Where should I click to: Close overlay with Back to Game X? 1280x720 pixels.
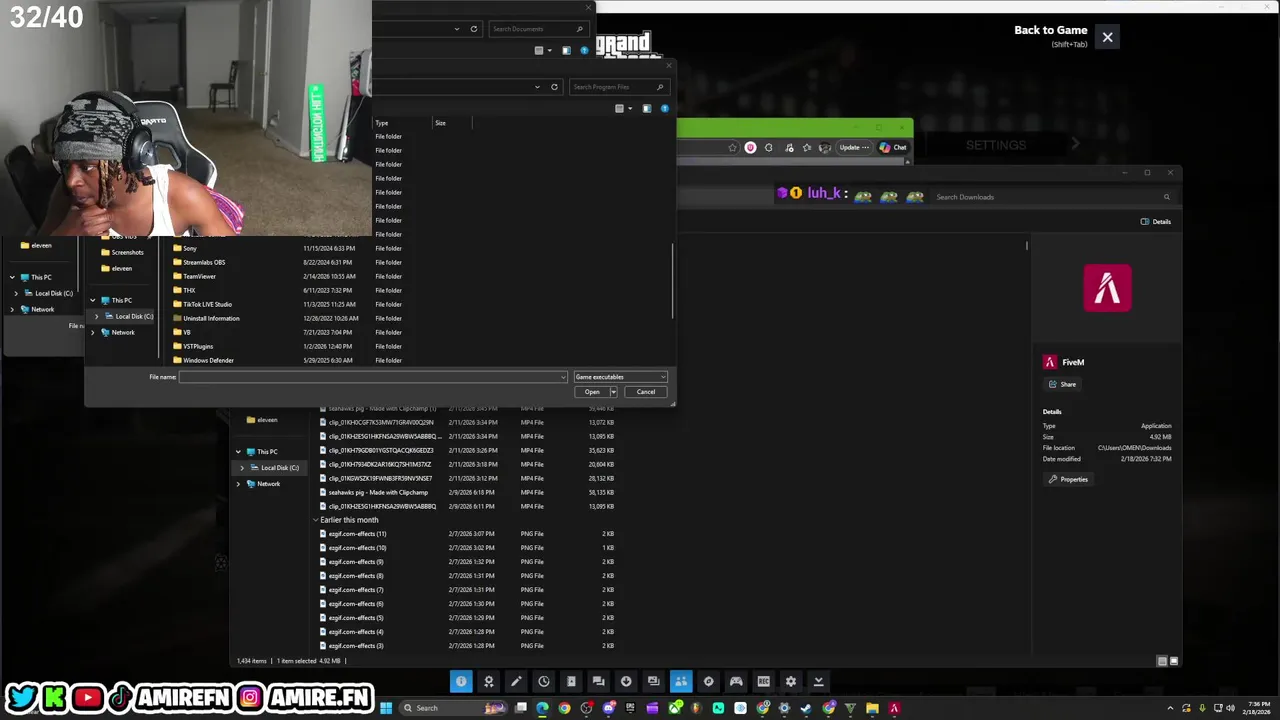(x=1107, y=37)
